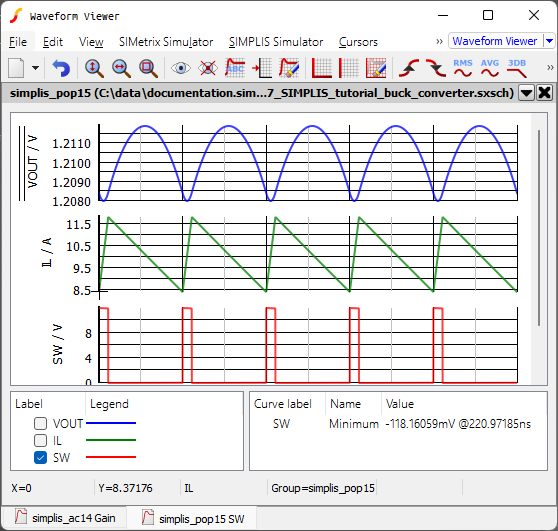The image size is (558, 531).
Task: Click the zoom-to-fit rectangle magnifier icon
Action: tap(148, 68)
